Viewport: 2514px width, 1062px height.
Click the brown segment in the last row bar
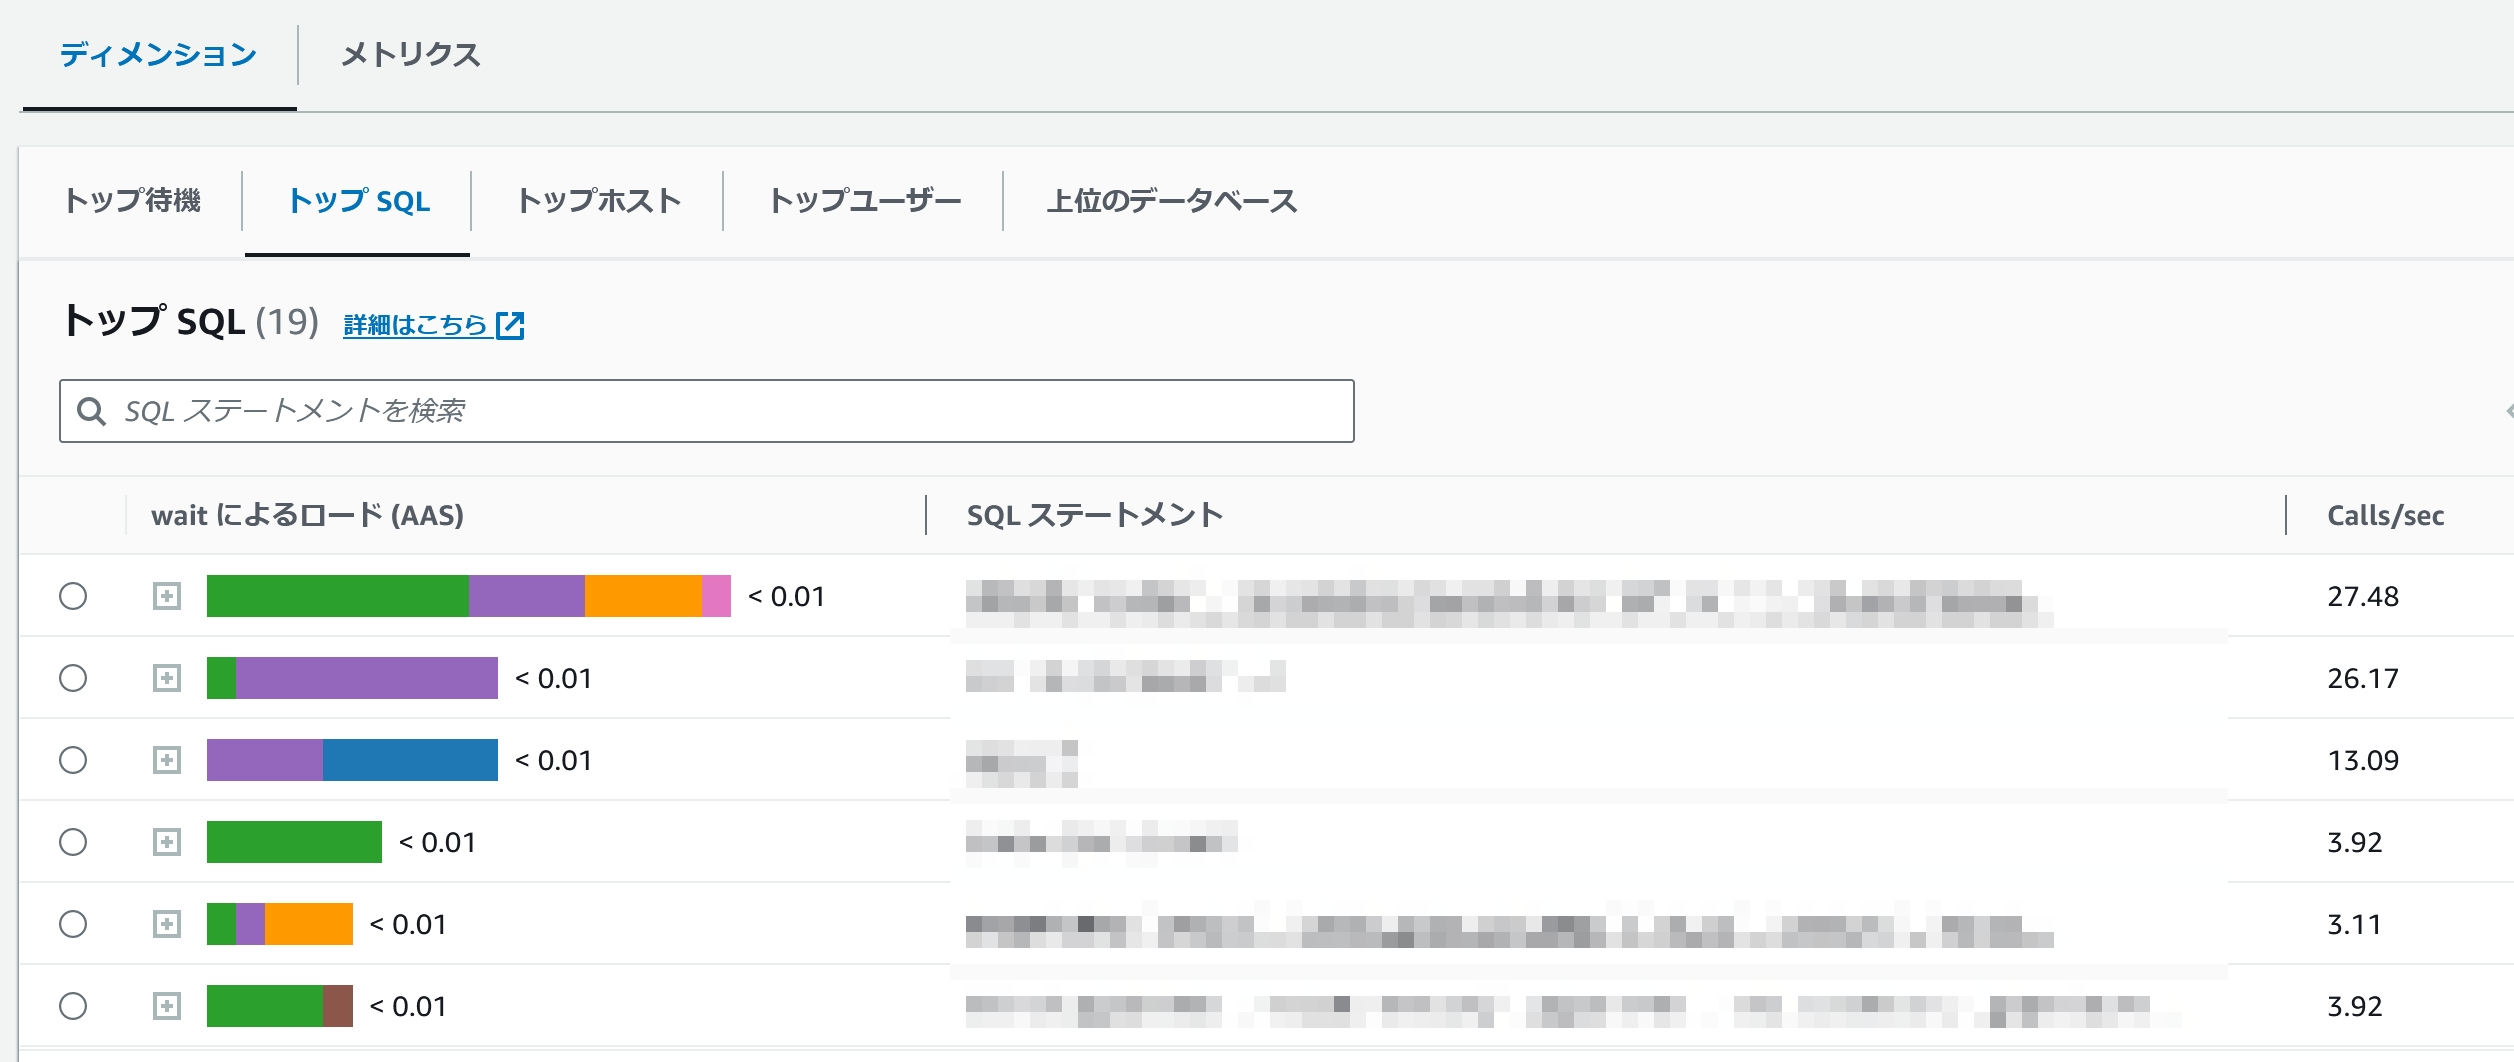coord(338,1006)
